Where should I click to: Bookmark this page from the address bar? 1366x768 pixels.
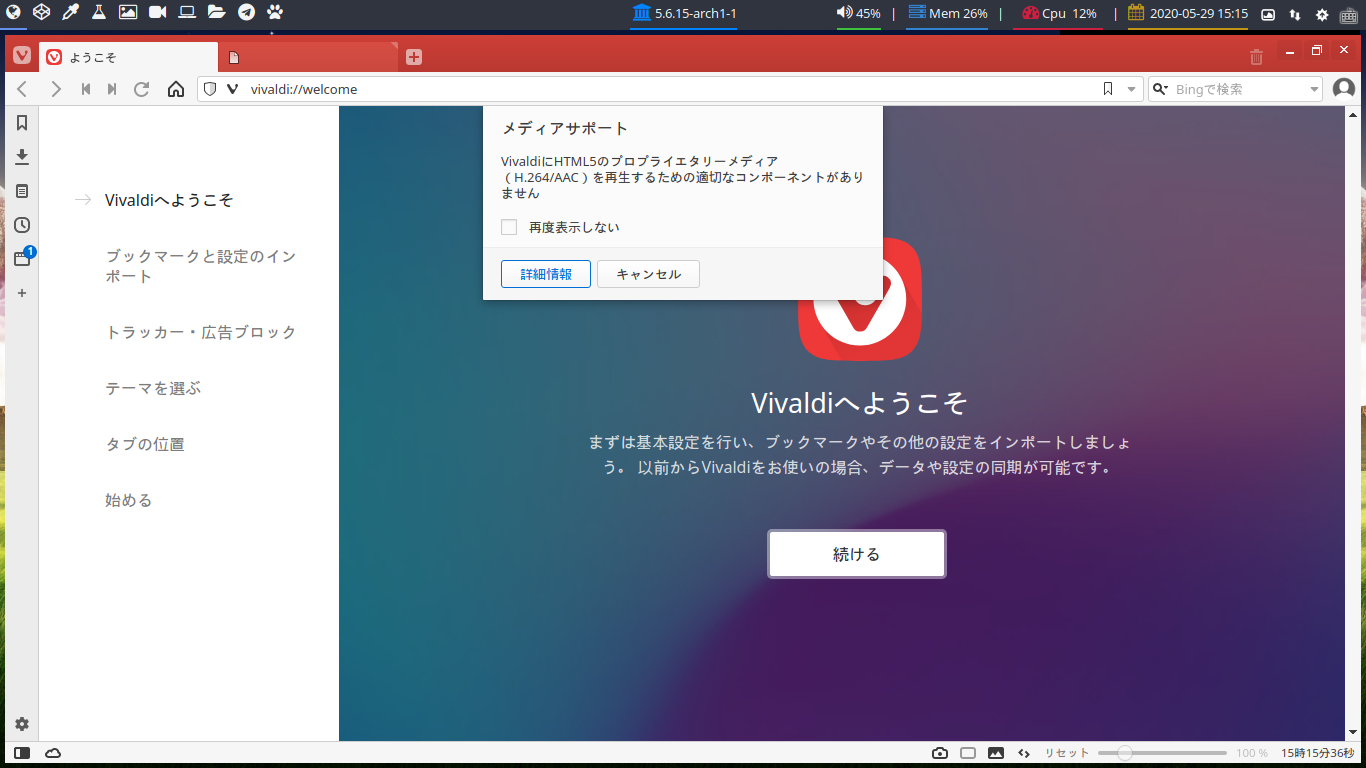click(1108, 89)
